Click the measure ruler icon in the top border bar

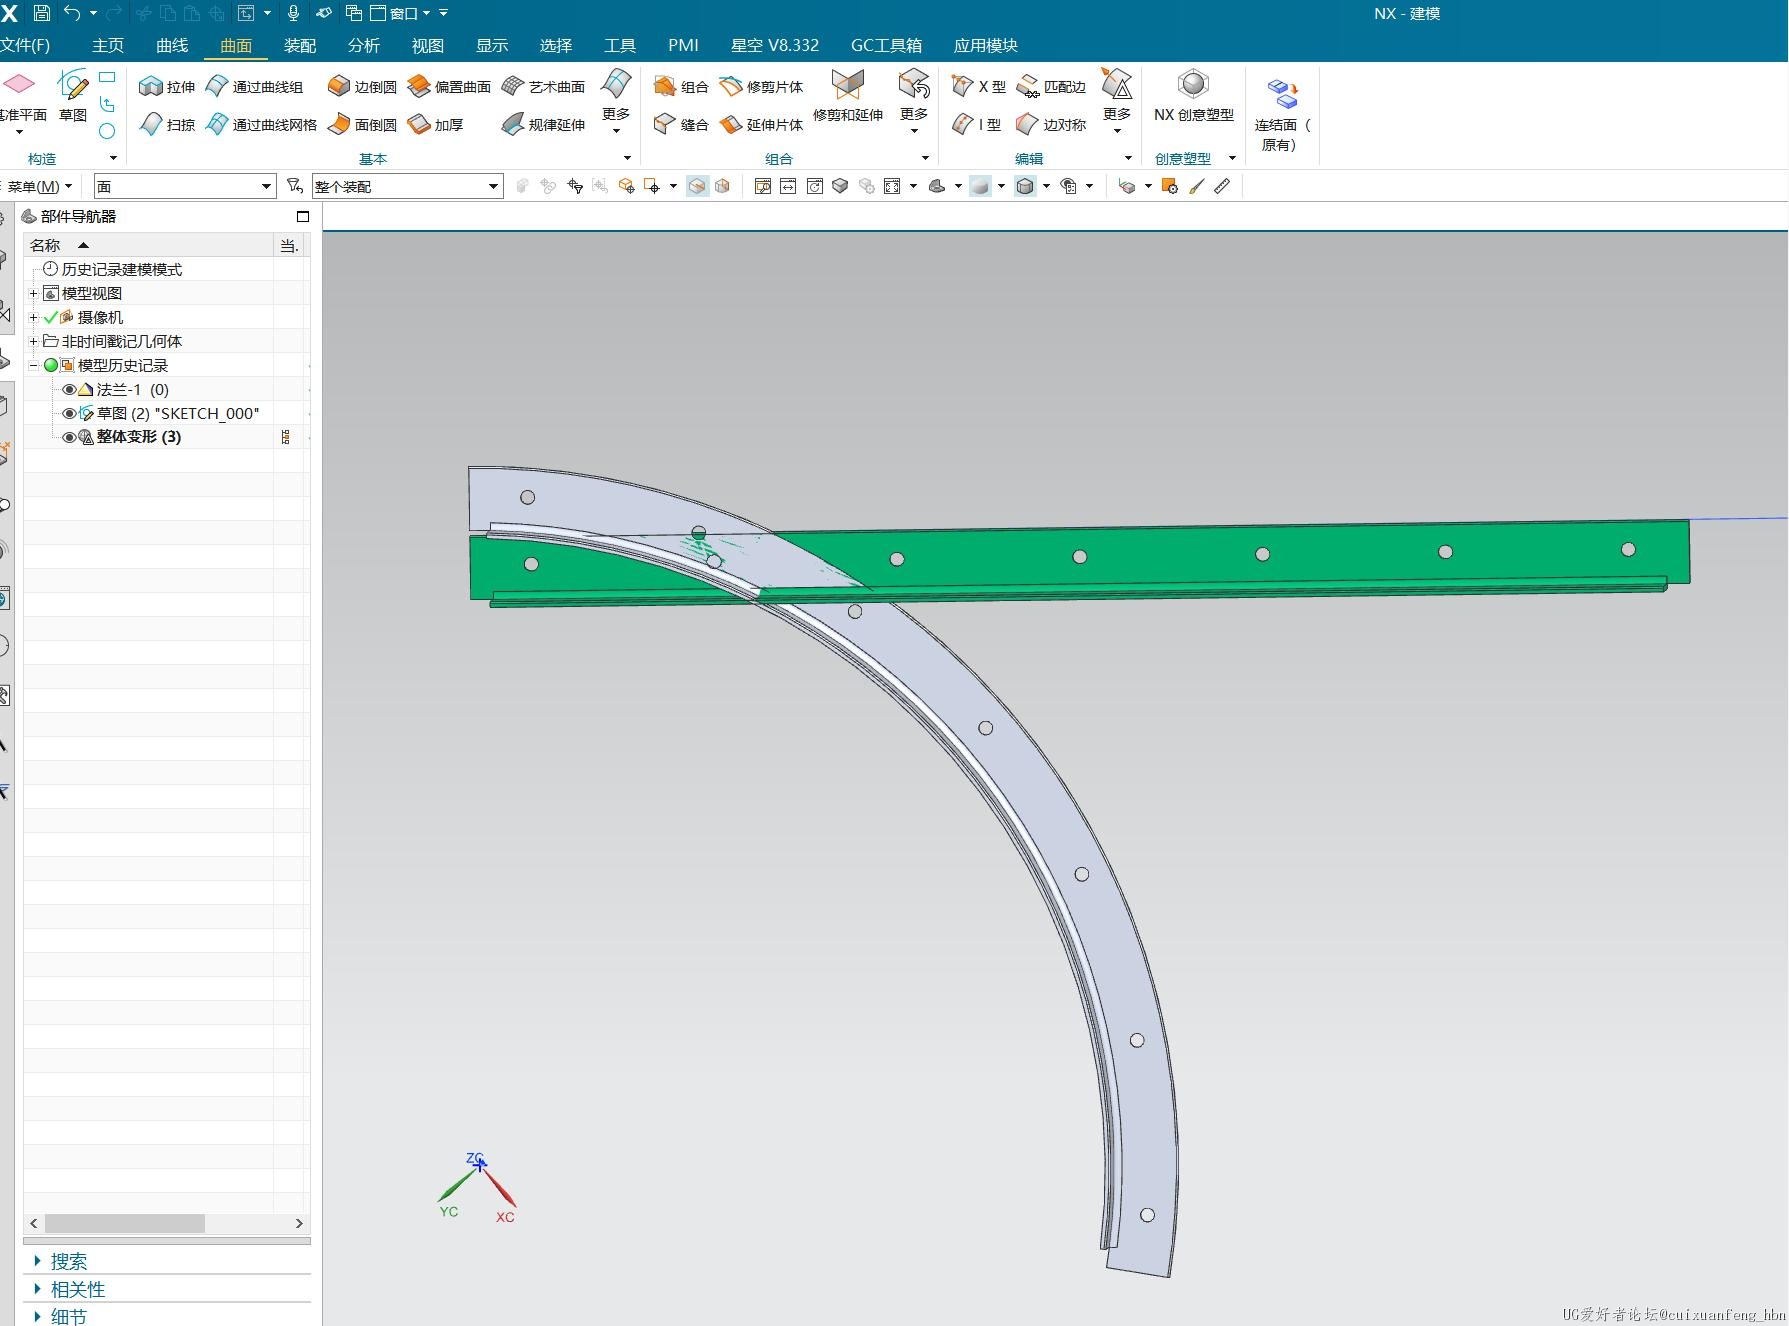pos(1222,186)
